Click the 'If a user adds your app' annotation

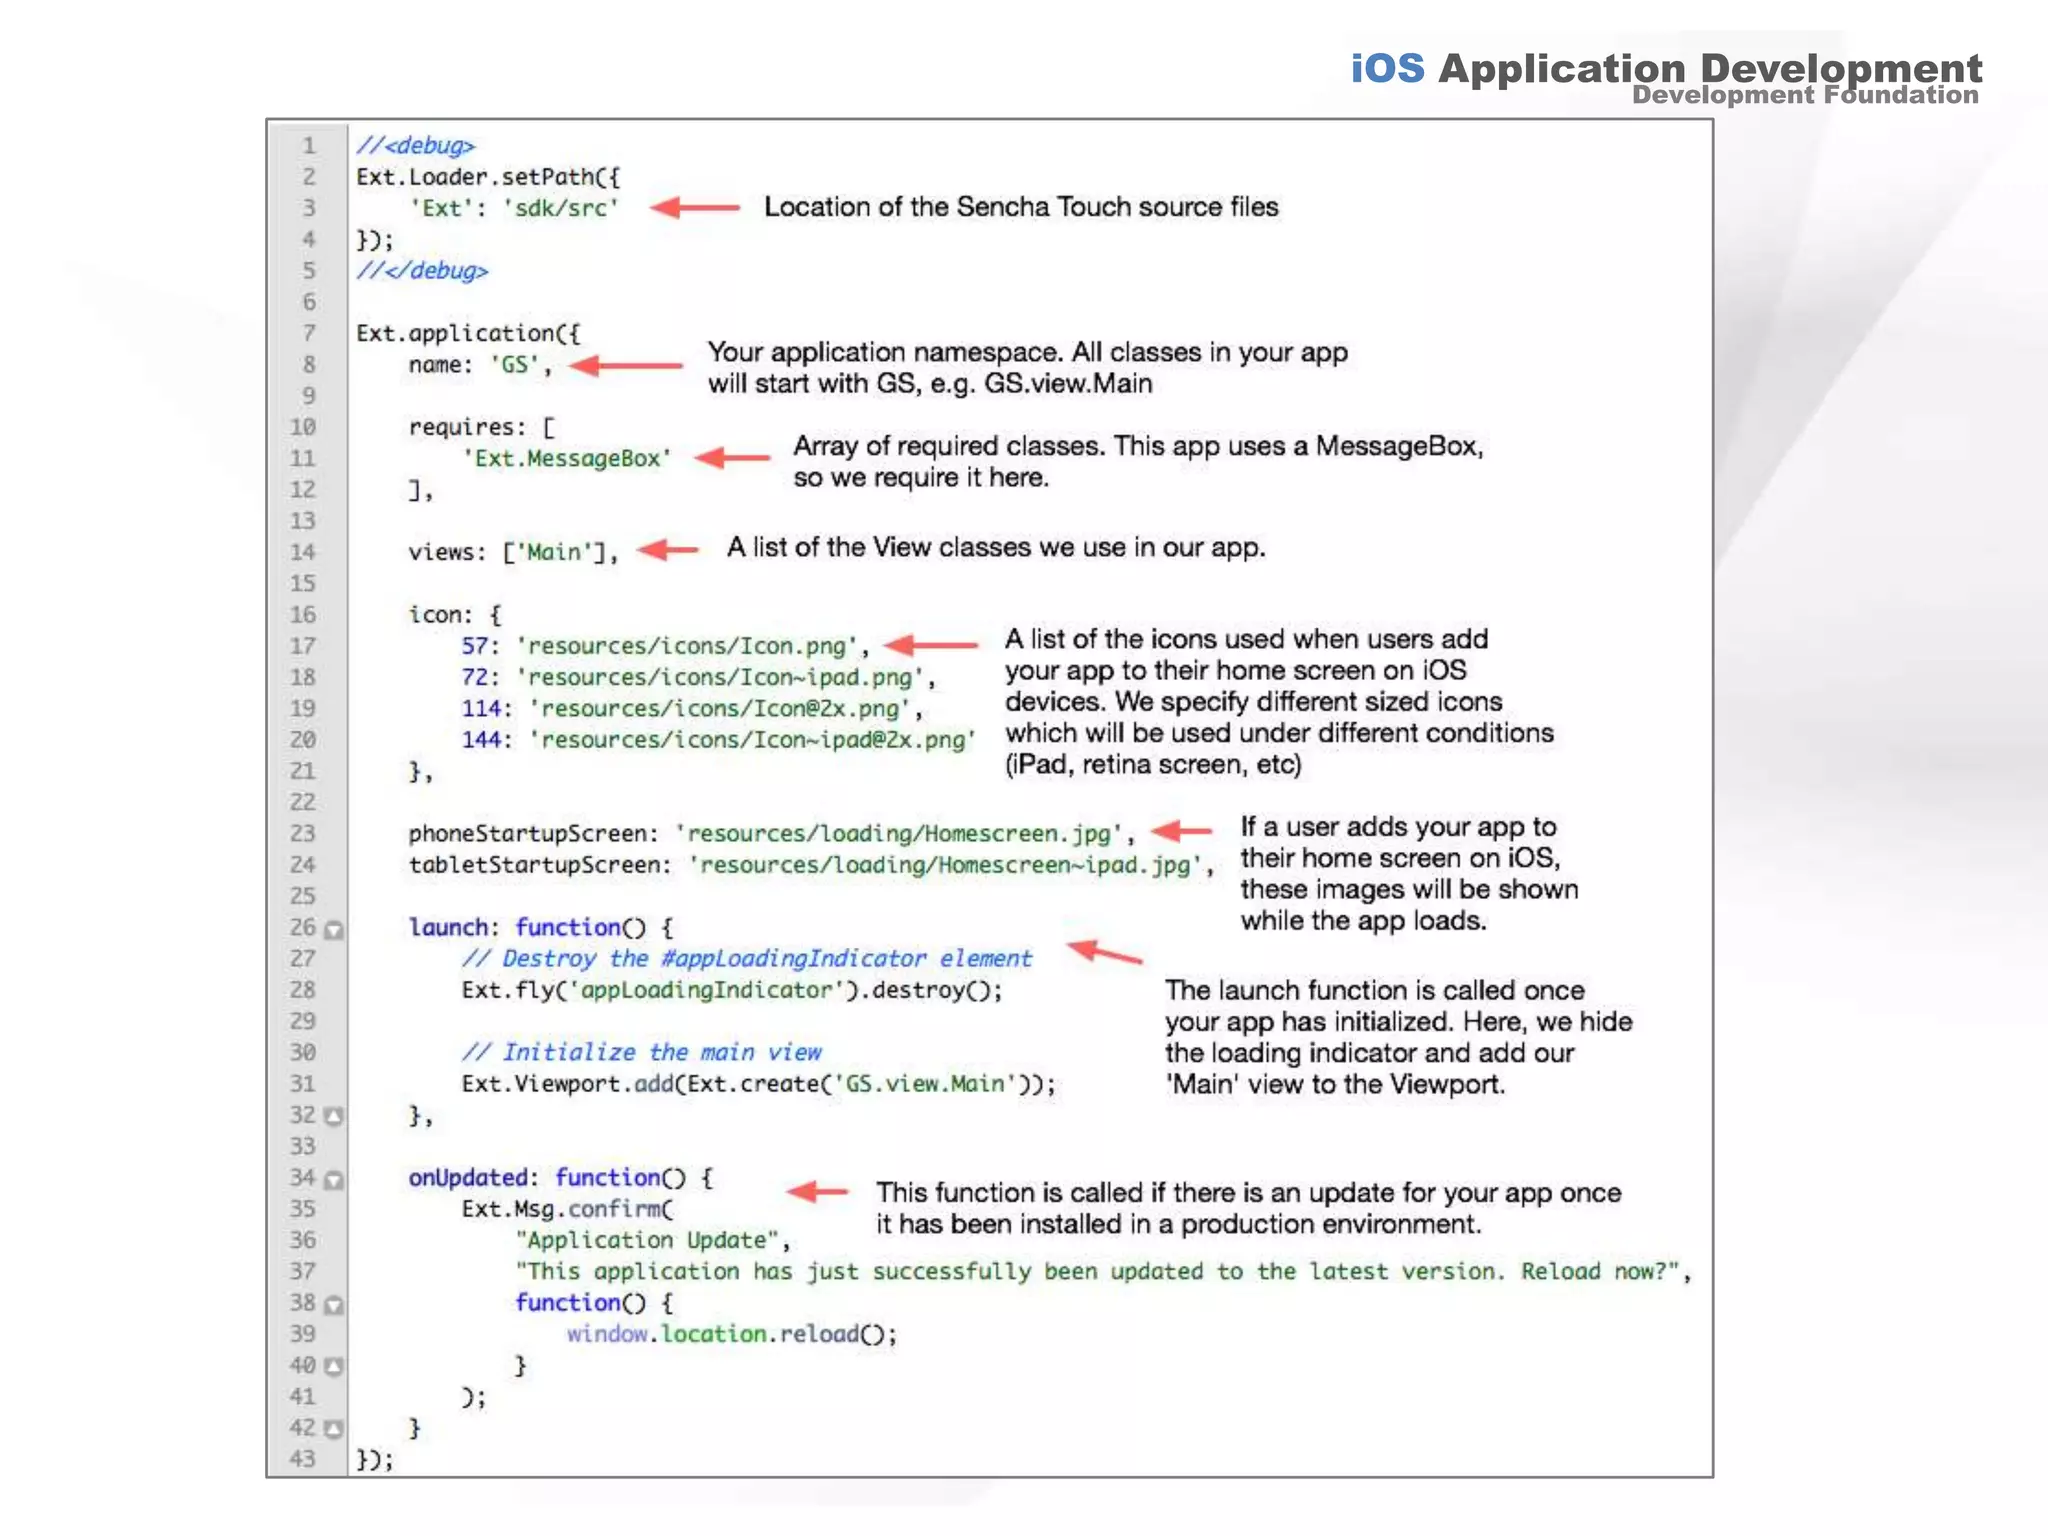click(1409, 874)
